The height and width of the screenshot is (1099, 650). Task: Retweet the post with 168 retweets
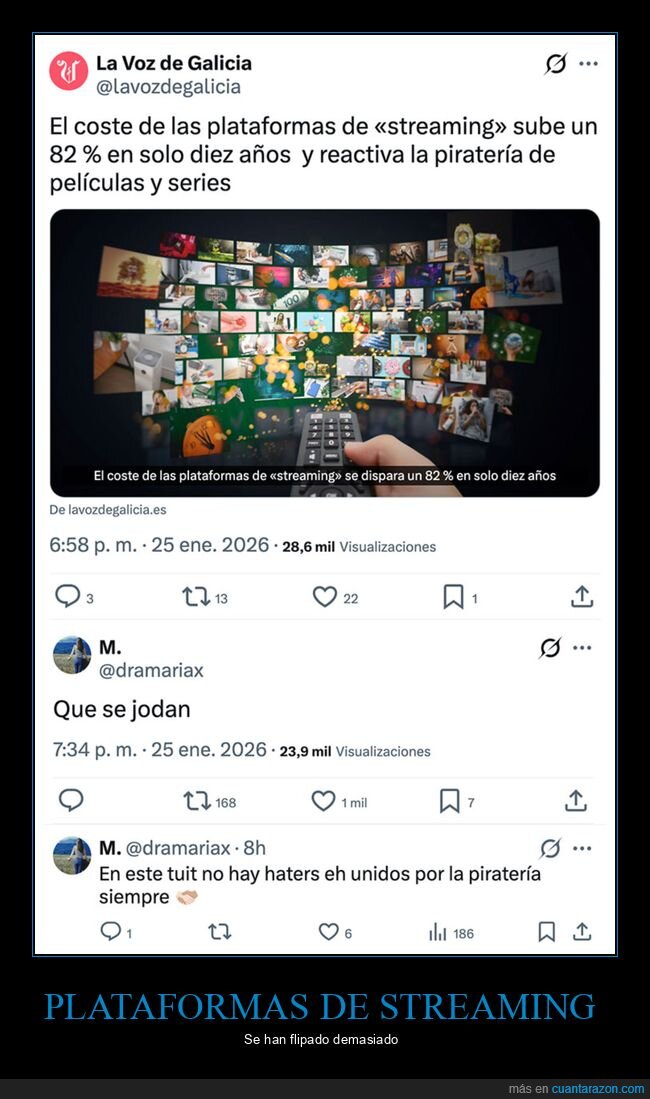[197, 801]
